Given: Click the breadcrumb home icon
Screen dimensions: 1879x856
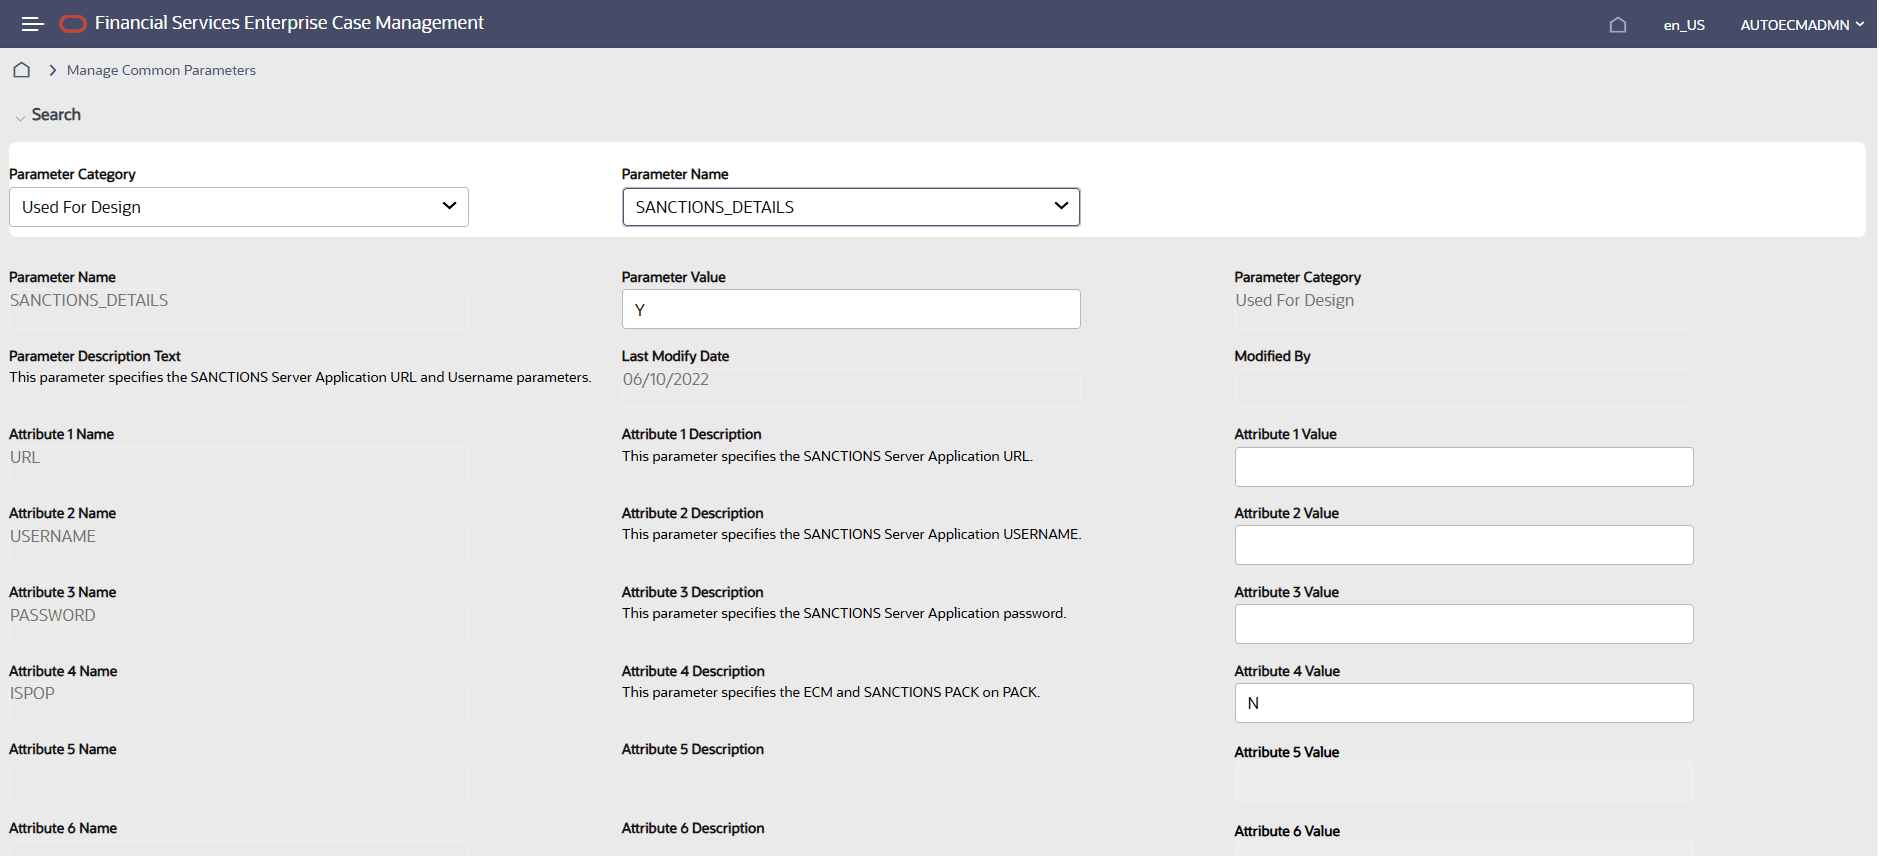Looking at the screenshot, I should [22, 70].
